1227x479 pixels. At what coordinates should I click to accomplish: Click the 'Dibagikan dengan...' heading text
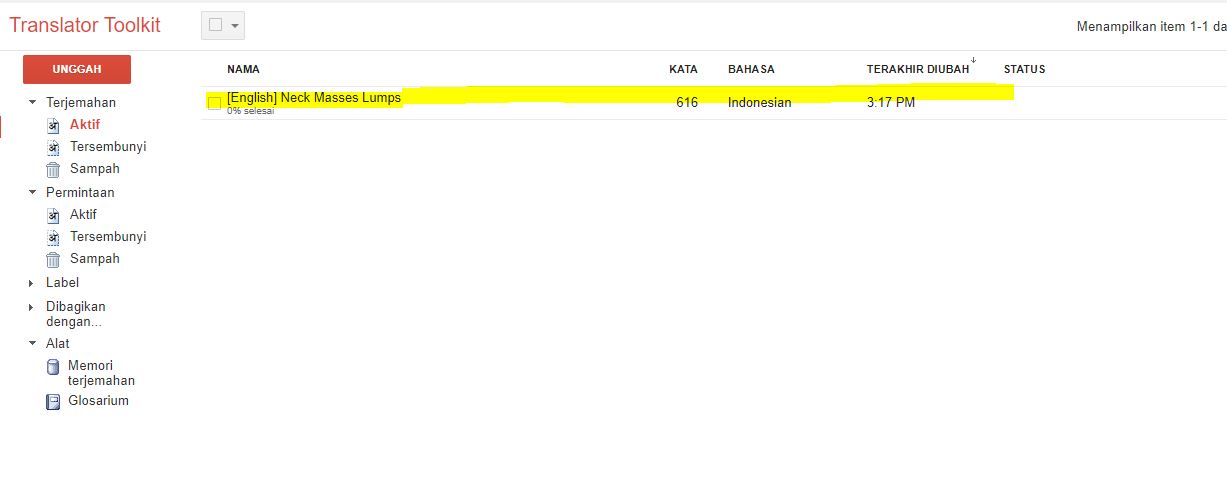(x=76, y=314)
